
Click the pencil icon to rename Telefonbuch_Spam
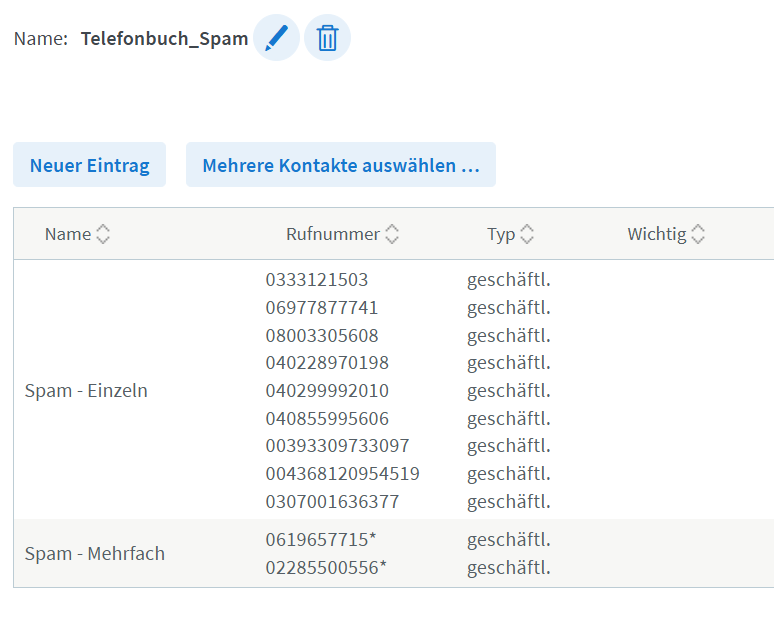tap(276, 39)
